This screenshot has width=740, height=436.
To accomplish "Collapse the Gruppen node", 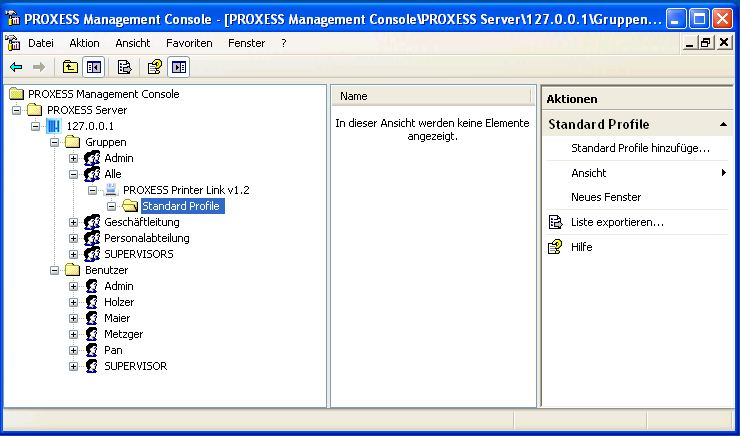I will (54, 143).
